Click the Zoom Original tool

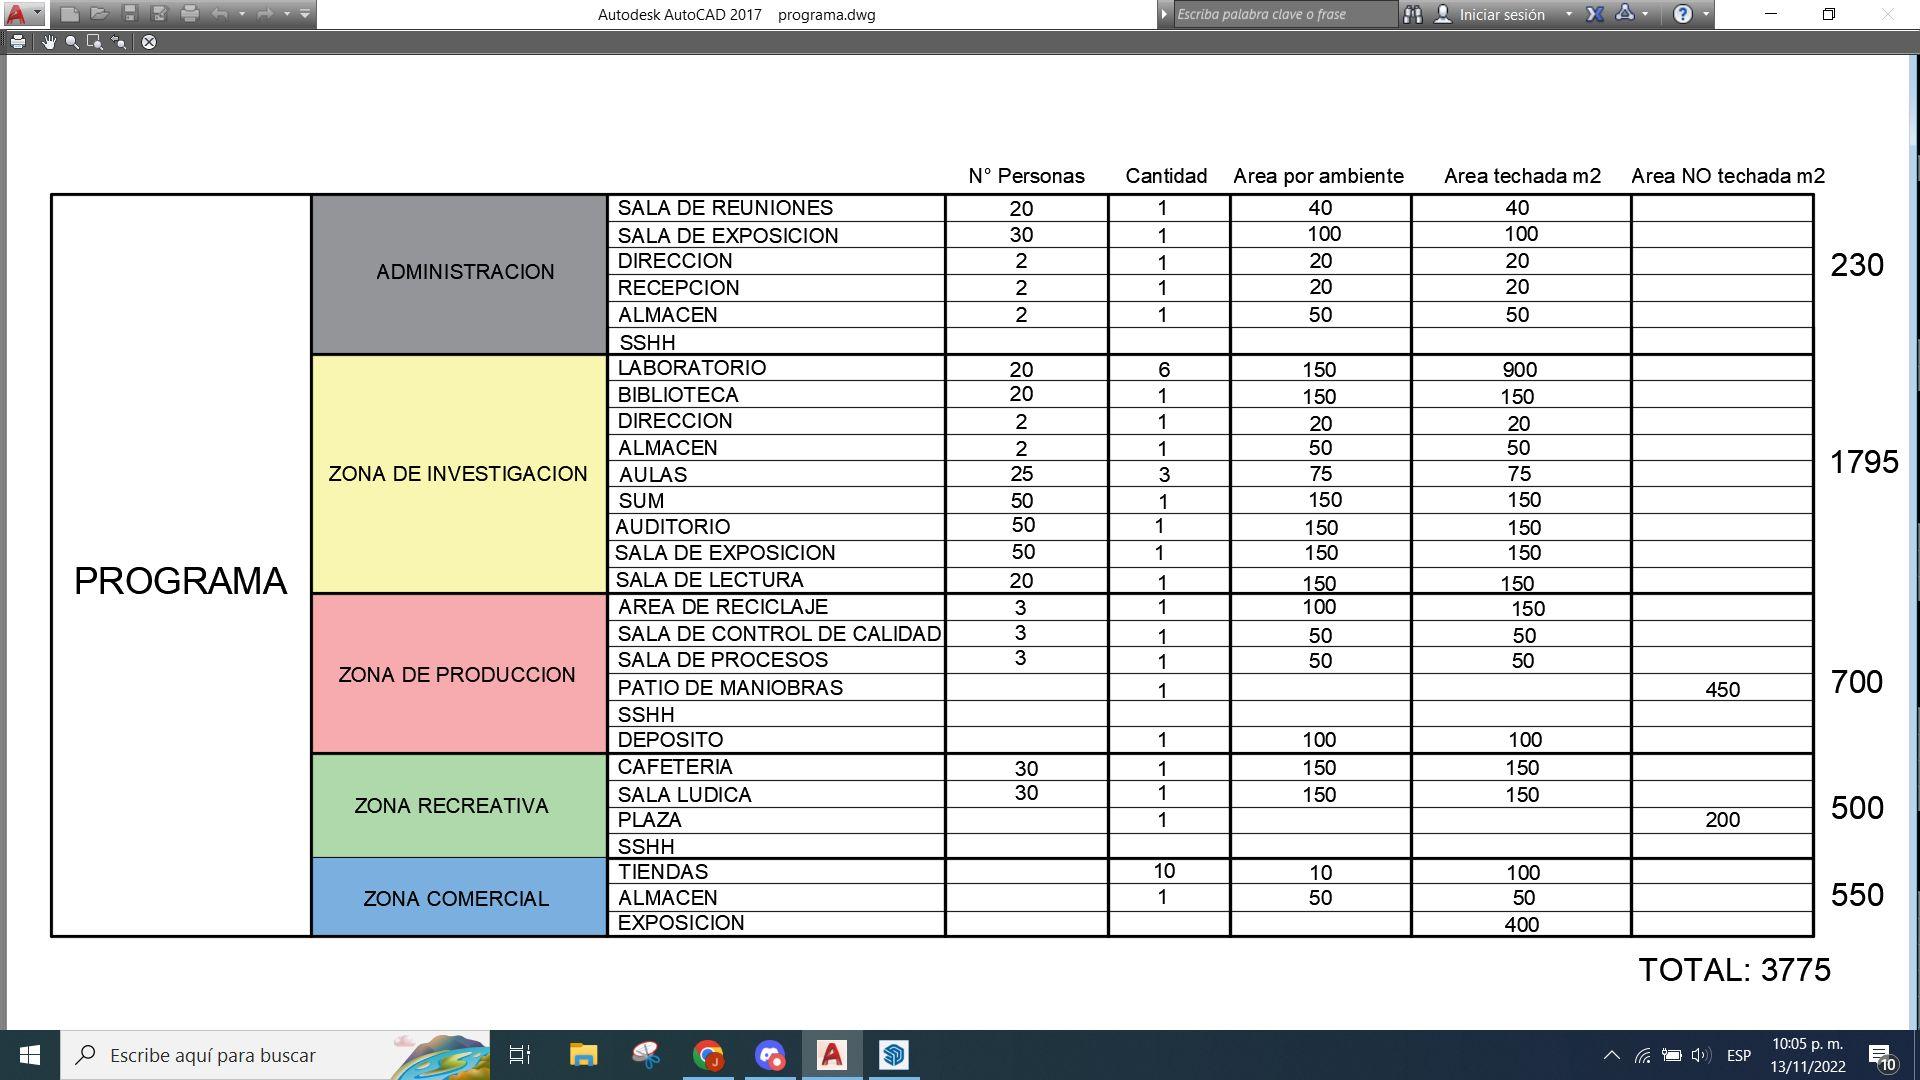pos(119,42)
